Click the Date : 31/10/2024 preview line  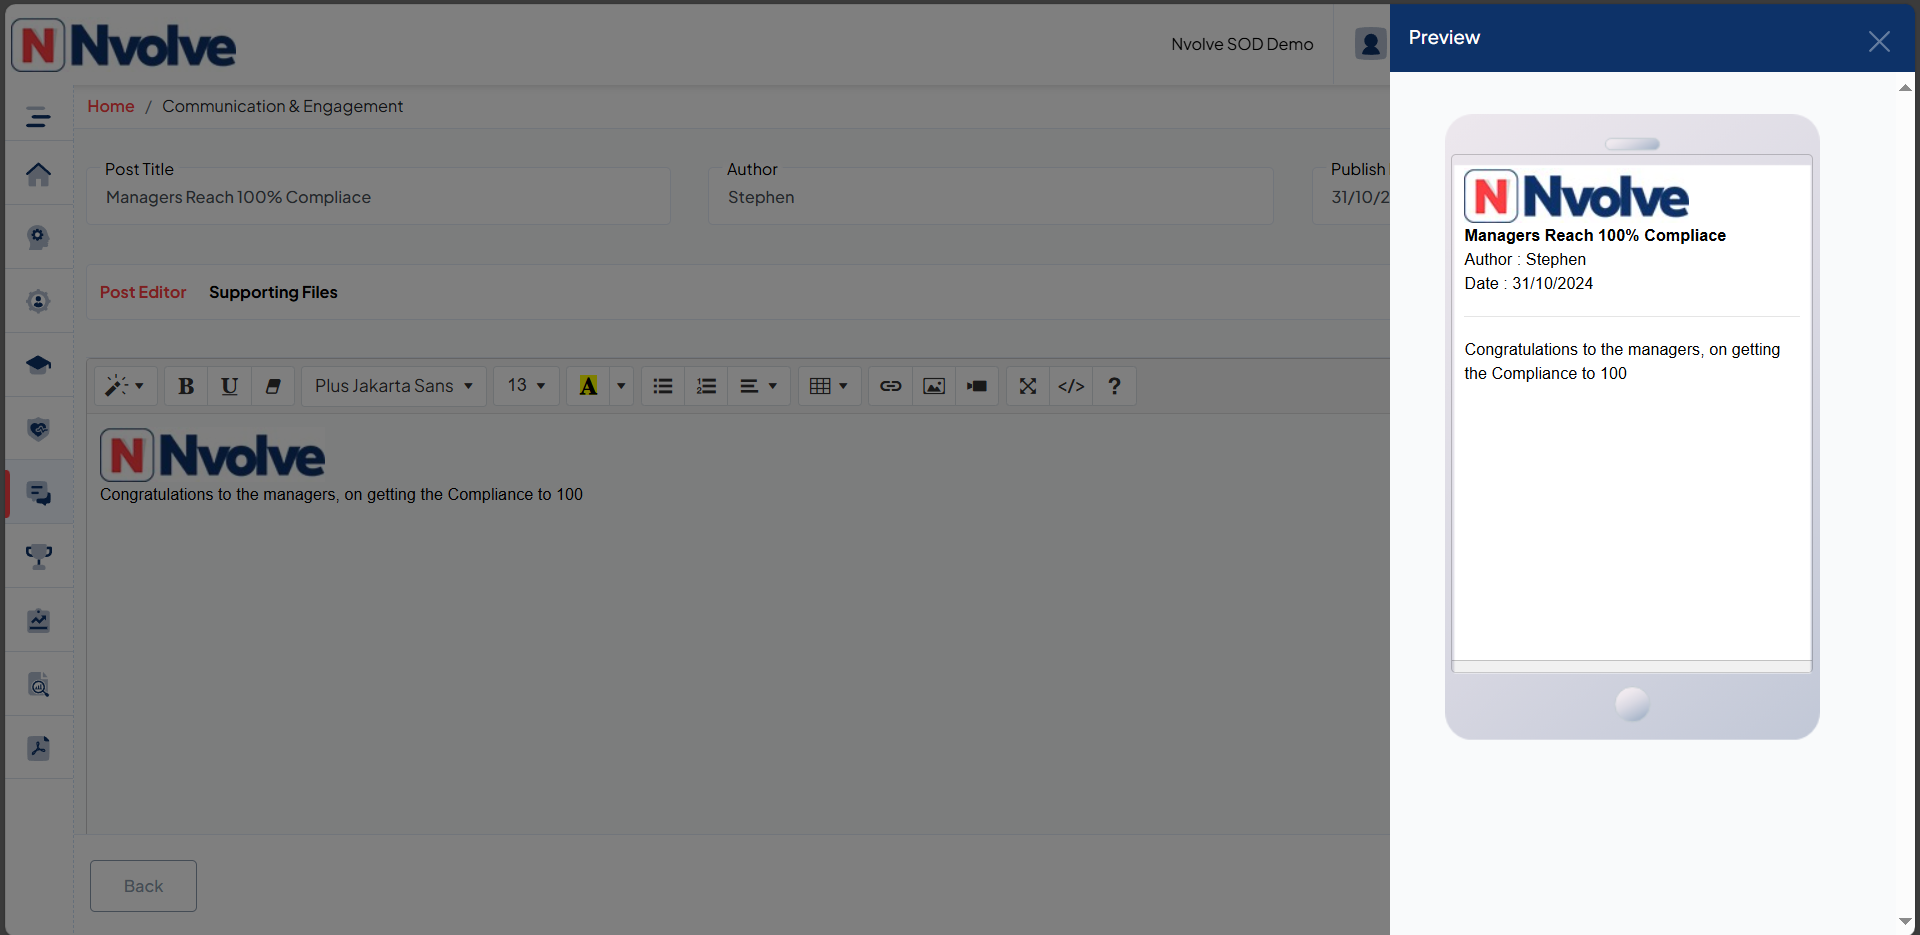(x=1529, y=283)
